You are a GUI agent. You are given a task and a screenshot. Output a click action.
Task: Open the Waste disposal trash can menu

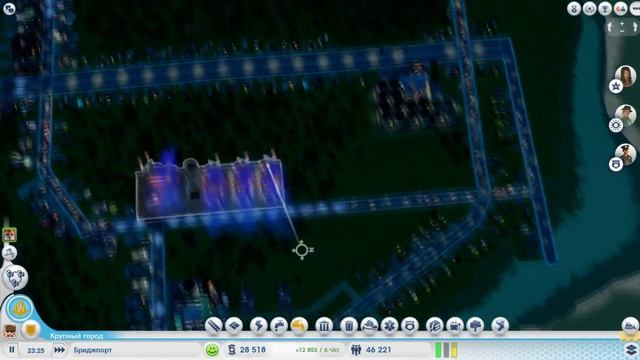(349, 326)
